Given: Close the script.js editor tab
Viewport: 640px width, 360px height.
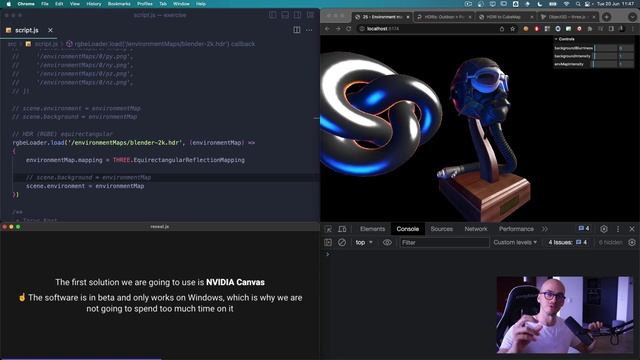Looking at the screenshot, I should [50, 30].
